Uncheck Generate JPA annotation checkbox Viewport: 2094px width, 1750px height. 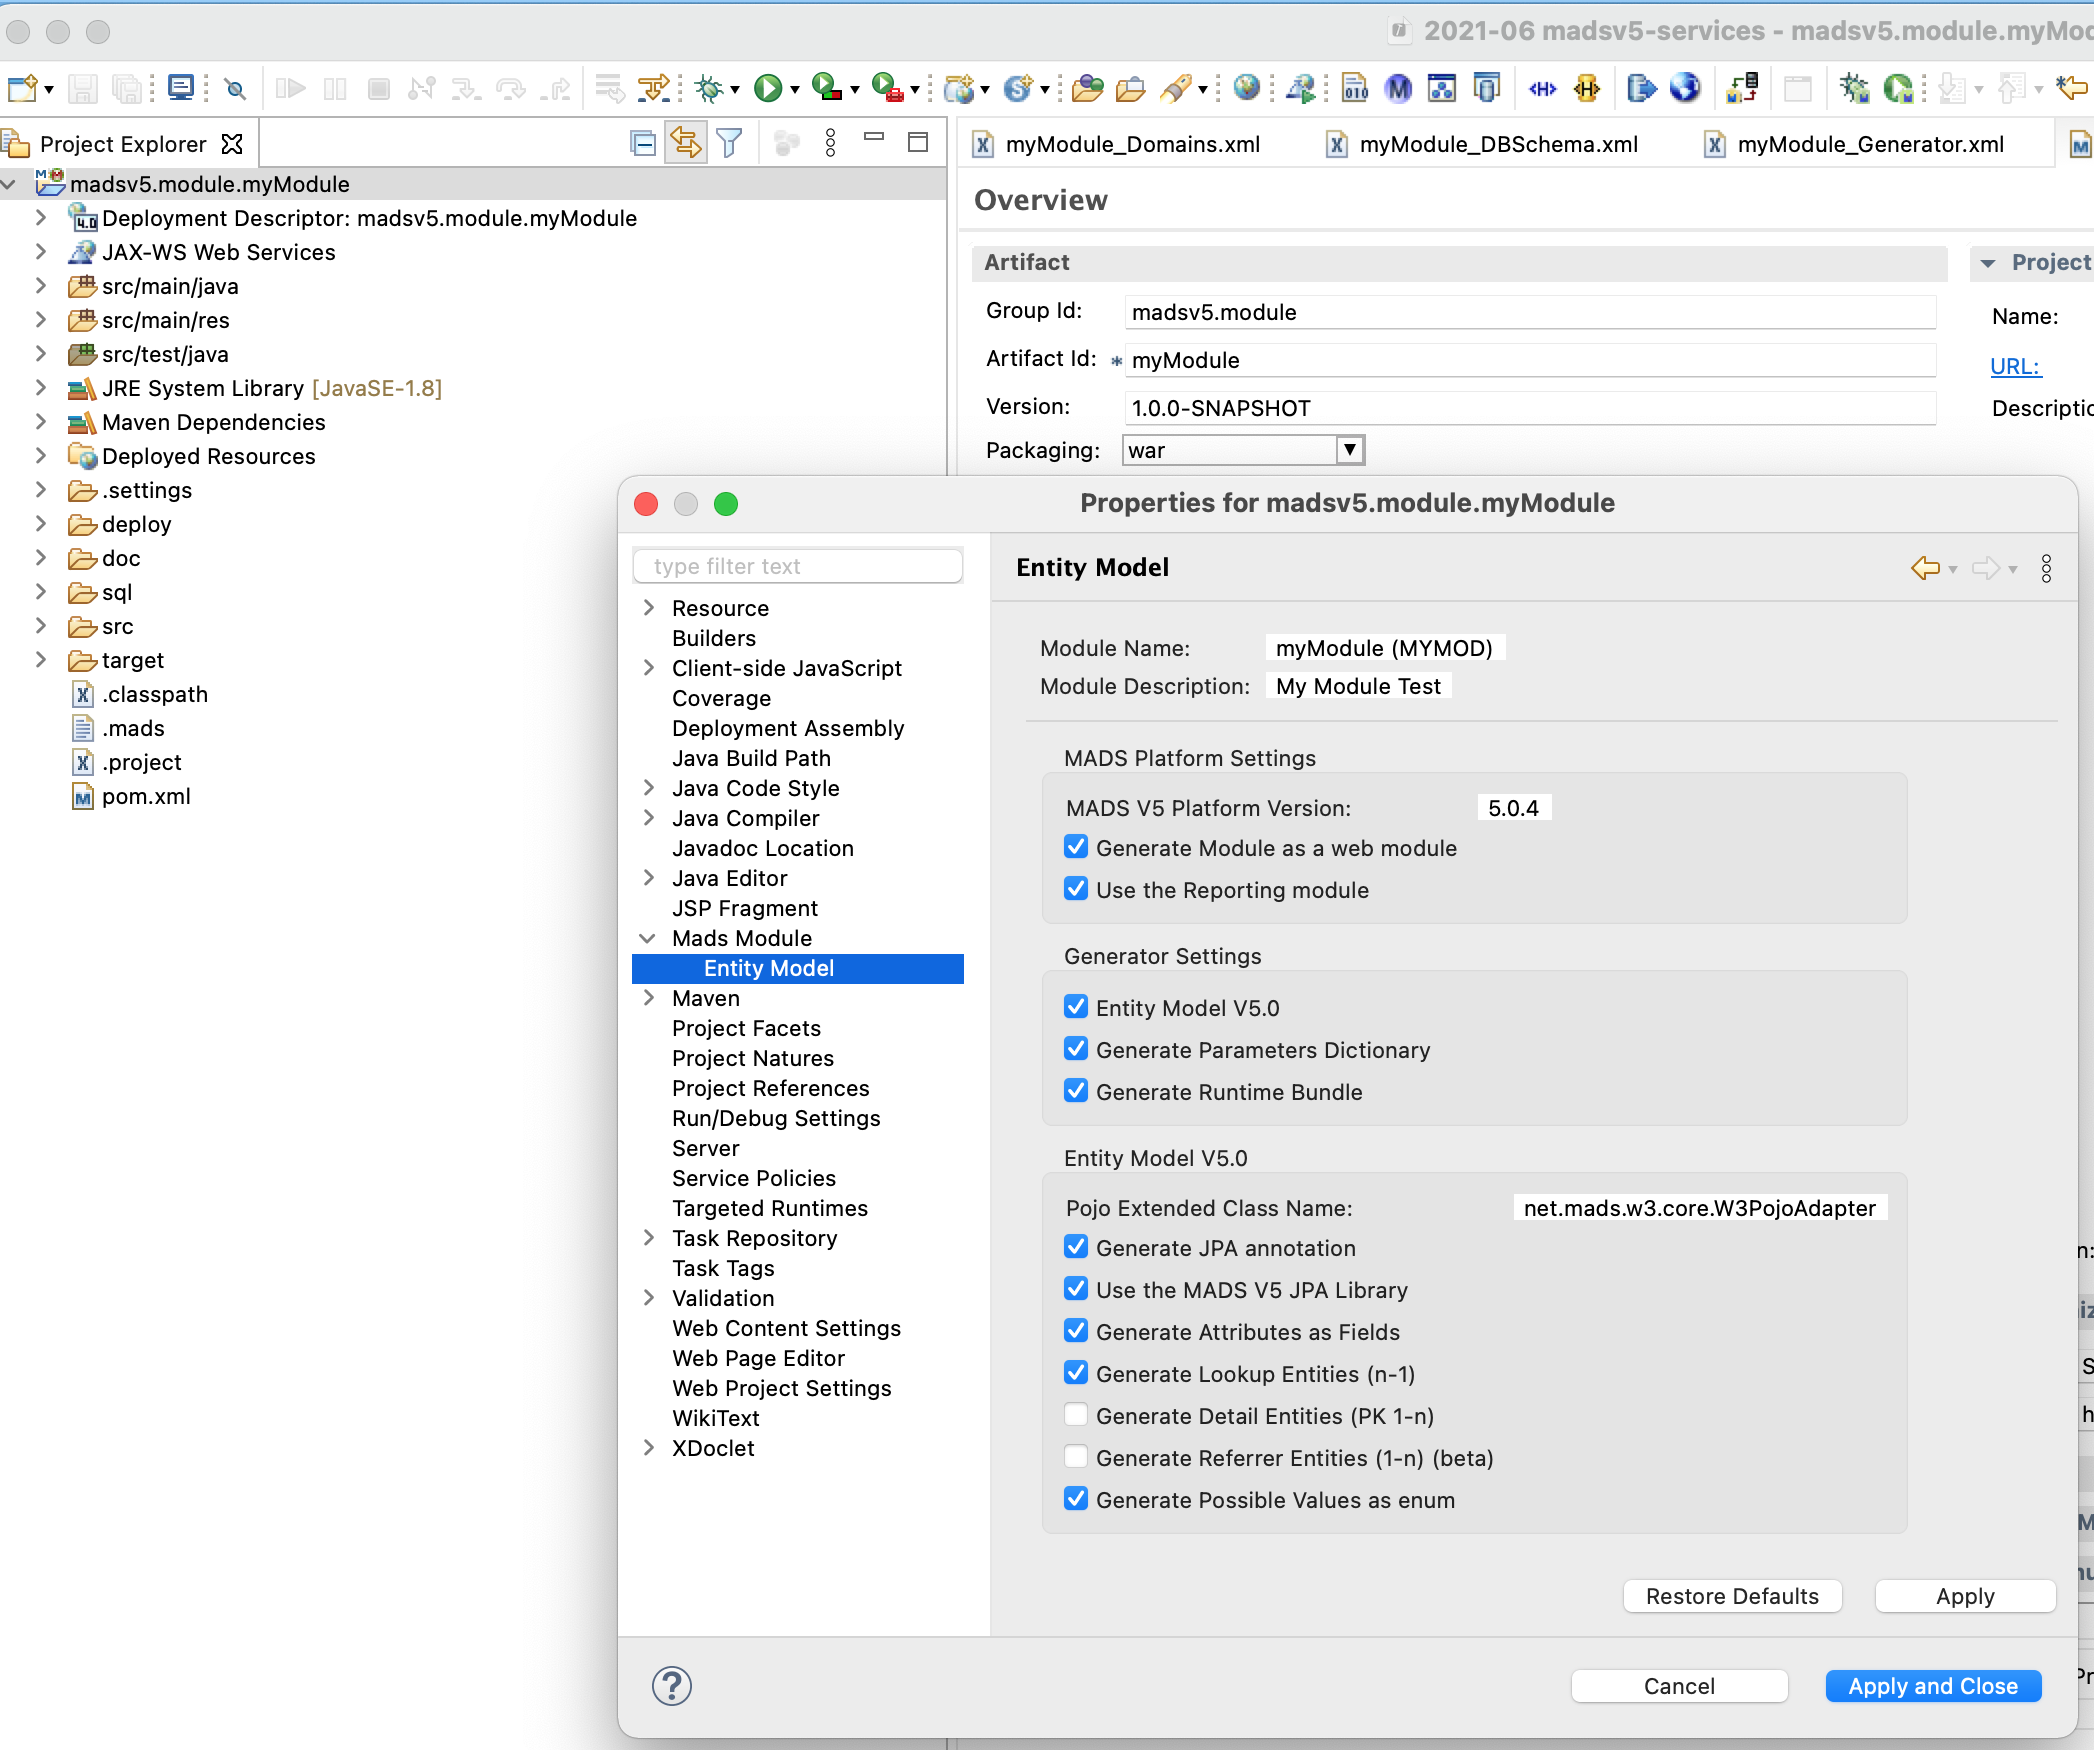pyautogui.click(x=1076, y=1247)
